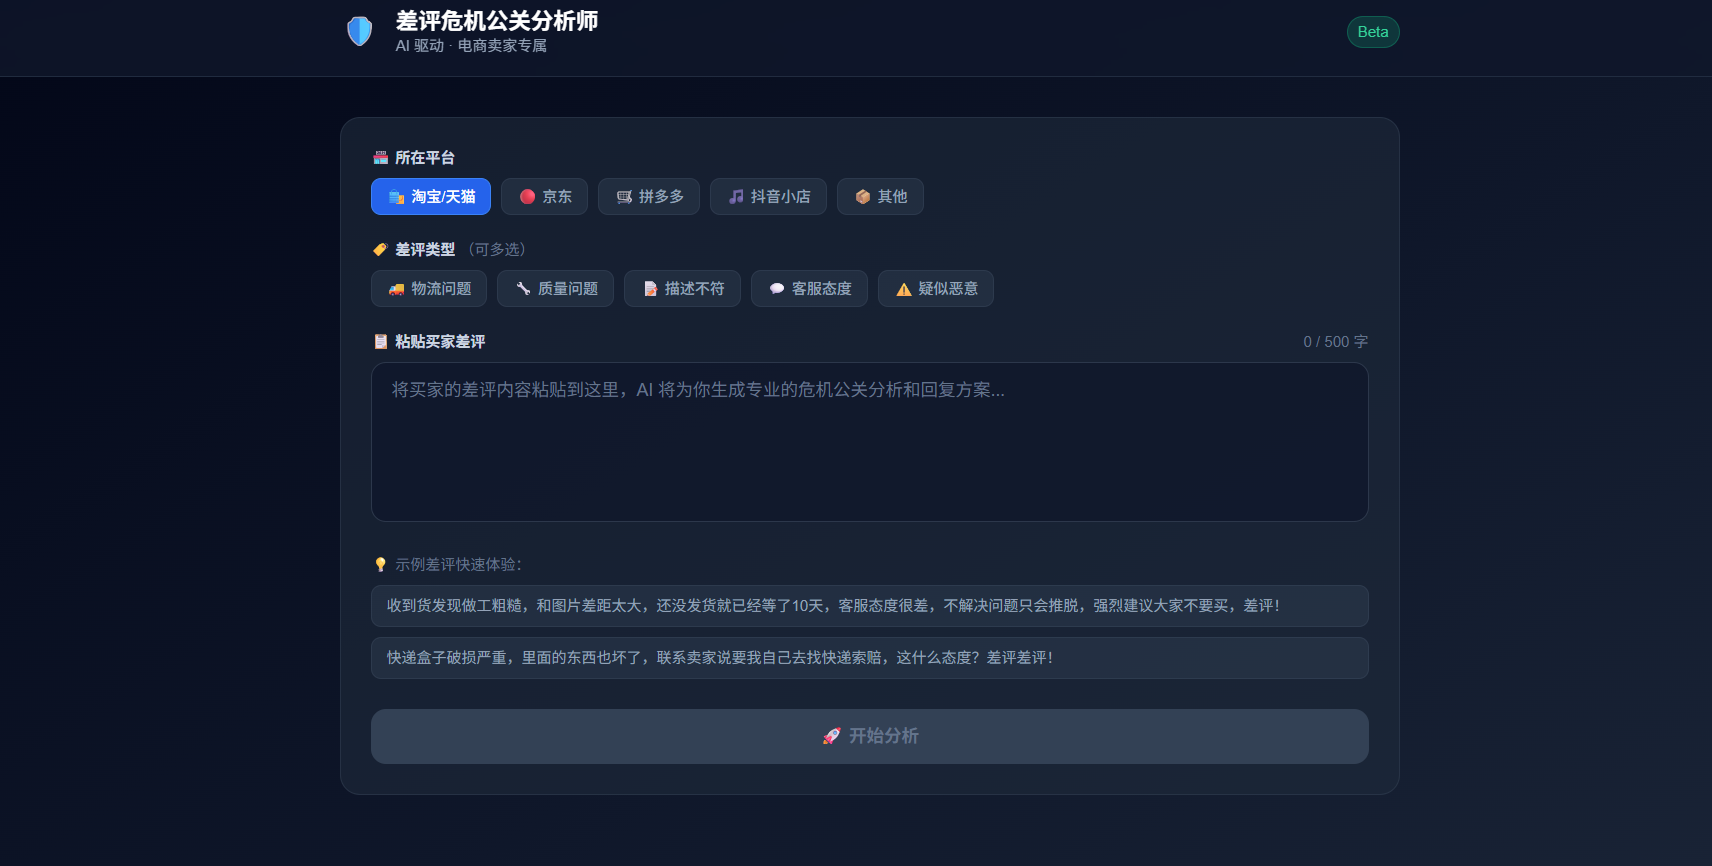Select 其他 platform option

click(x=880, y=197)
